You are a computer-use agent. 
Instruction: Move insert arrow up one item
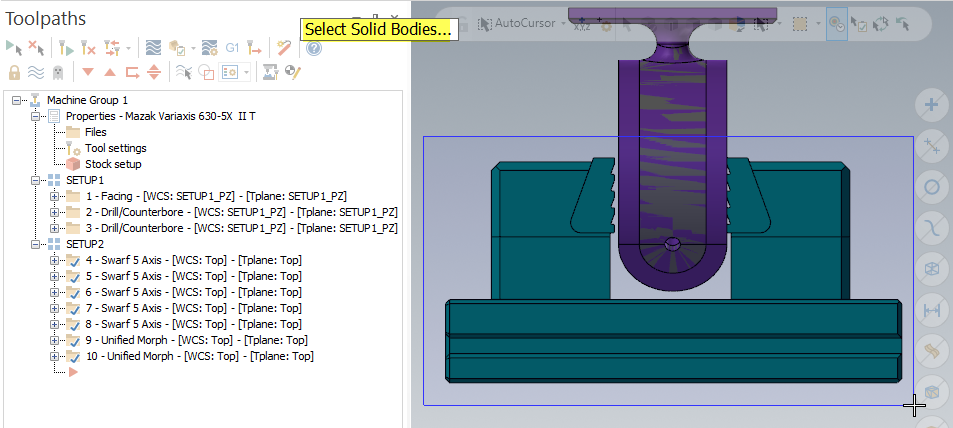point(110,72)
